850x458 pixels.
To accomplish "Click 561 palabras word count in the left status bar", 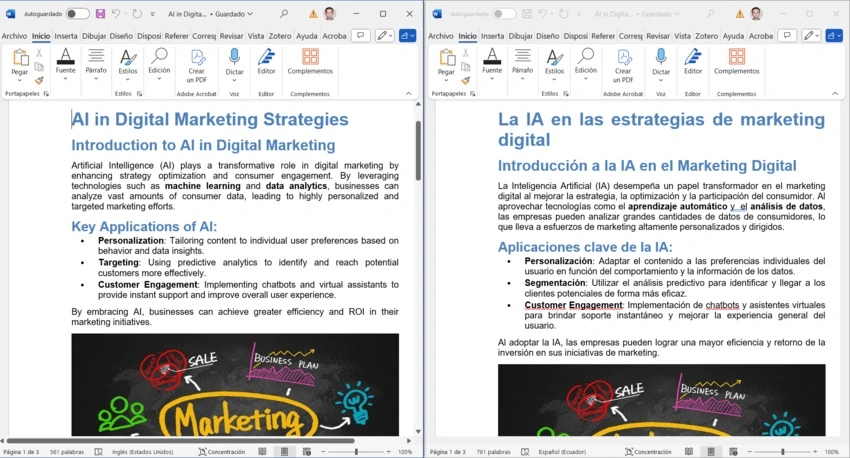I will pos(67,451).
